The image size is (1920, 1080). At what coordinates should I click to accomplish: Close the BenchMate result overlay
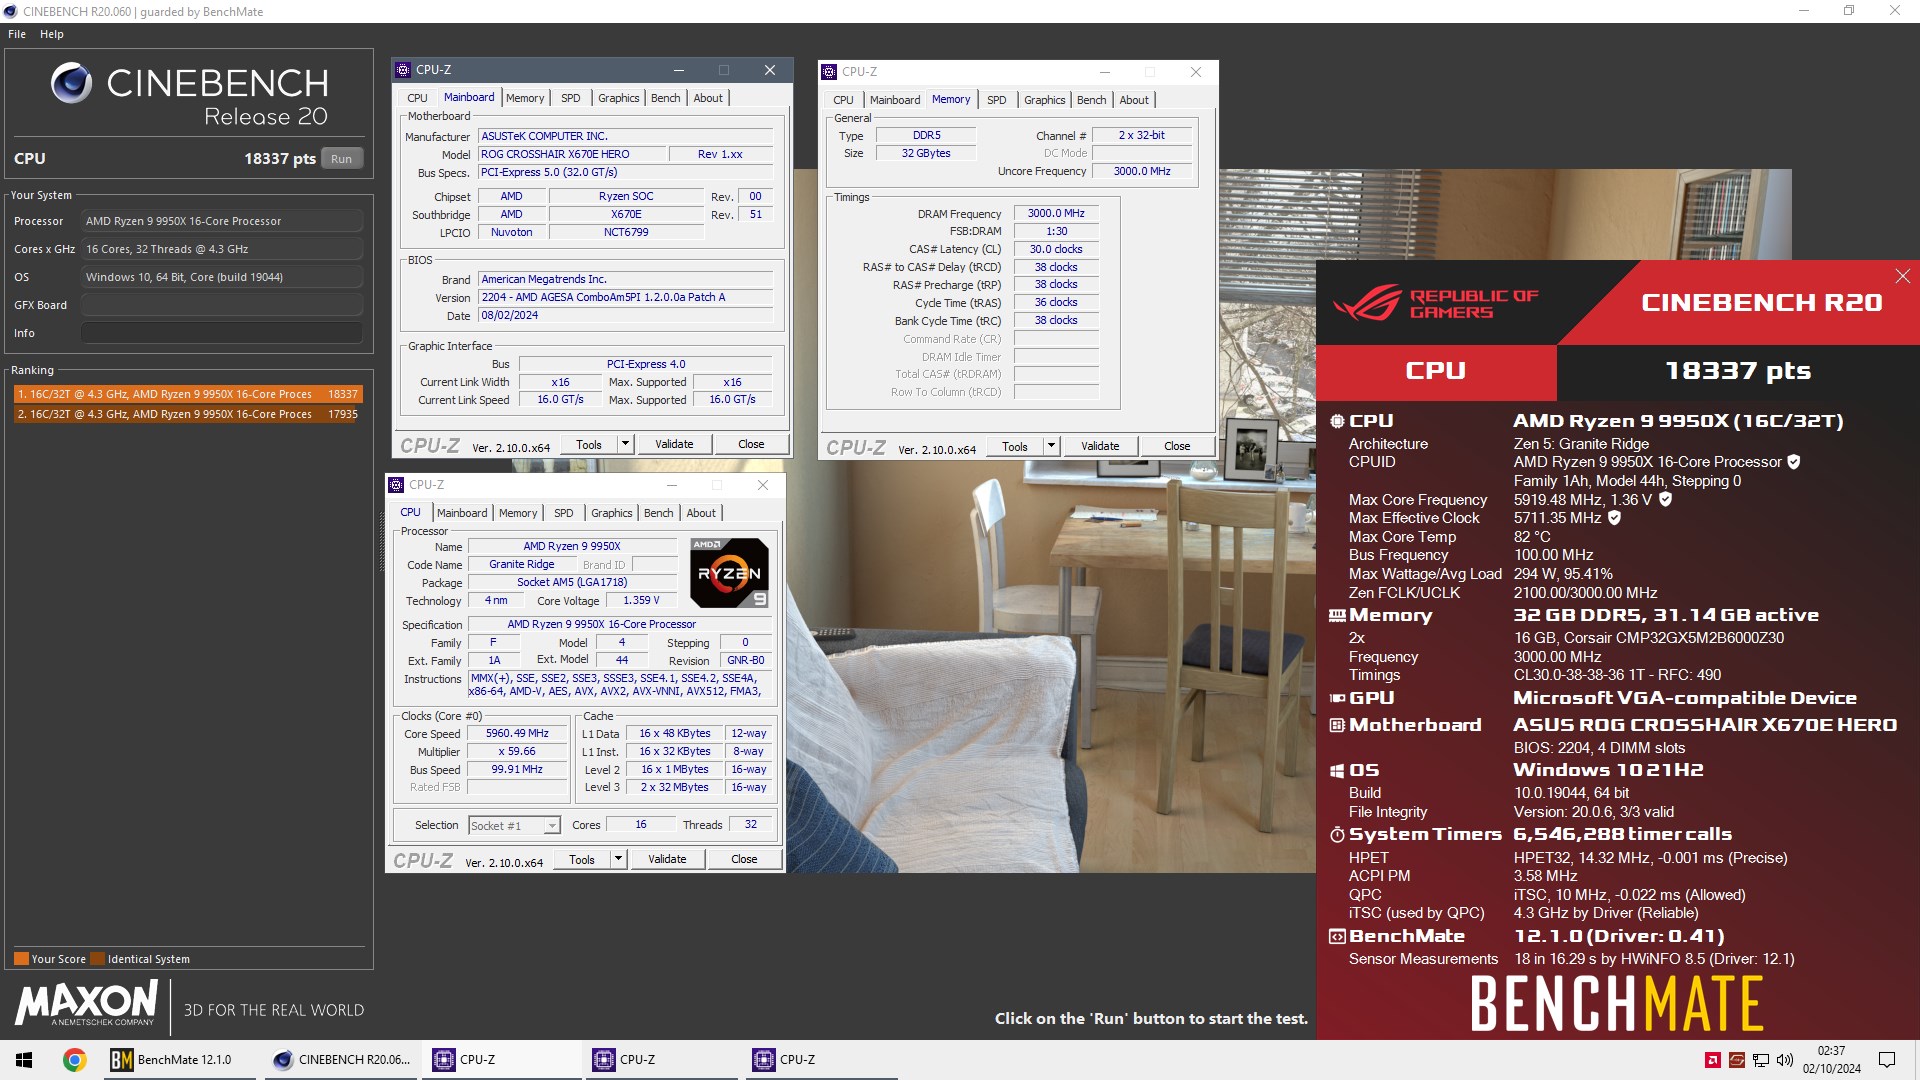1902,276
